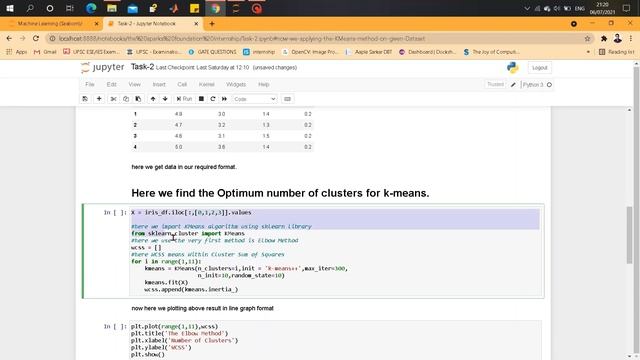Click the plt.plot code cell
This screenshot has width=640, height=360.
pyautogui.click(x=336, y=340)
